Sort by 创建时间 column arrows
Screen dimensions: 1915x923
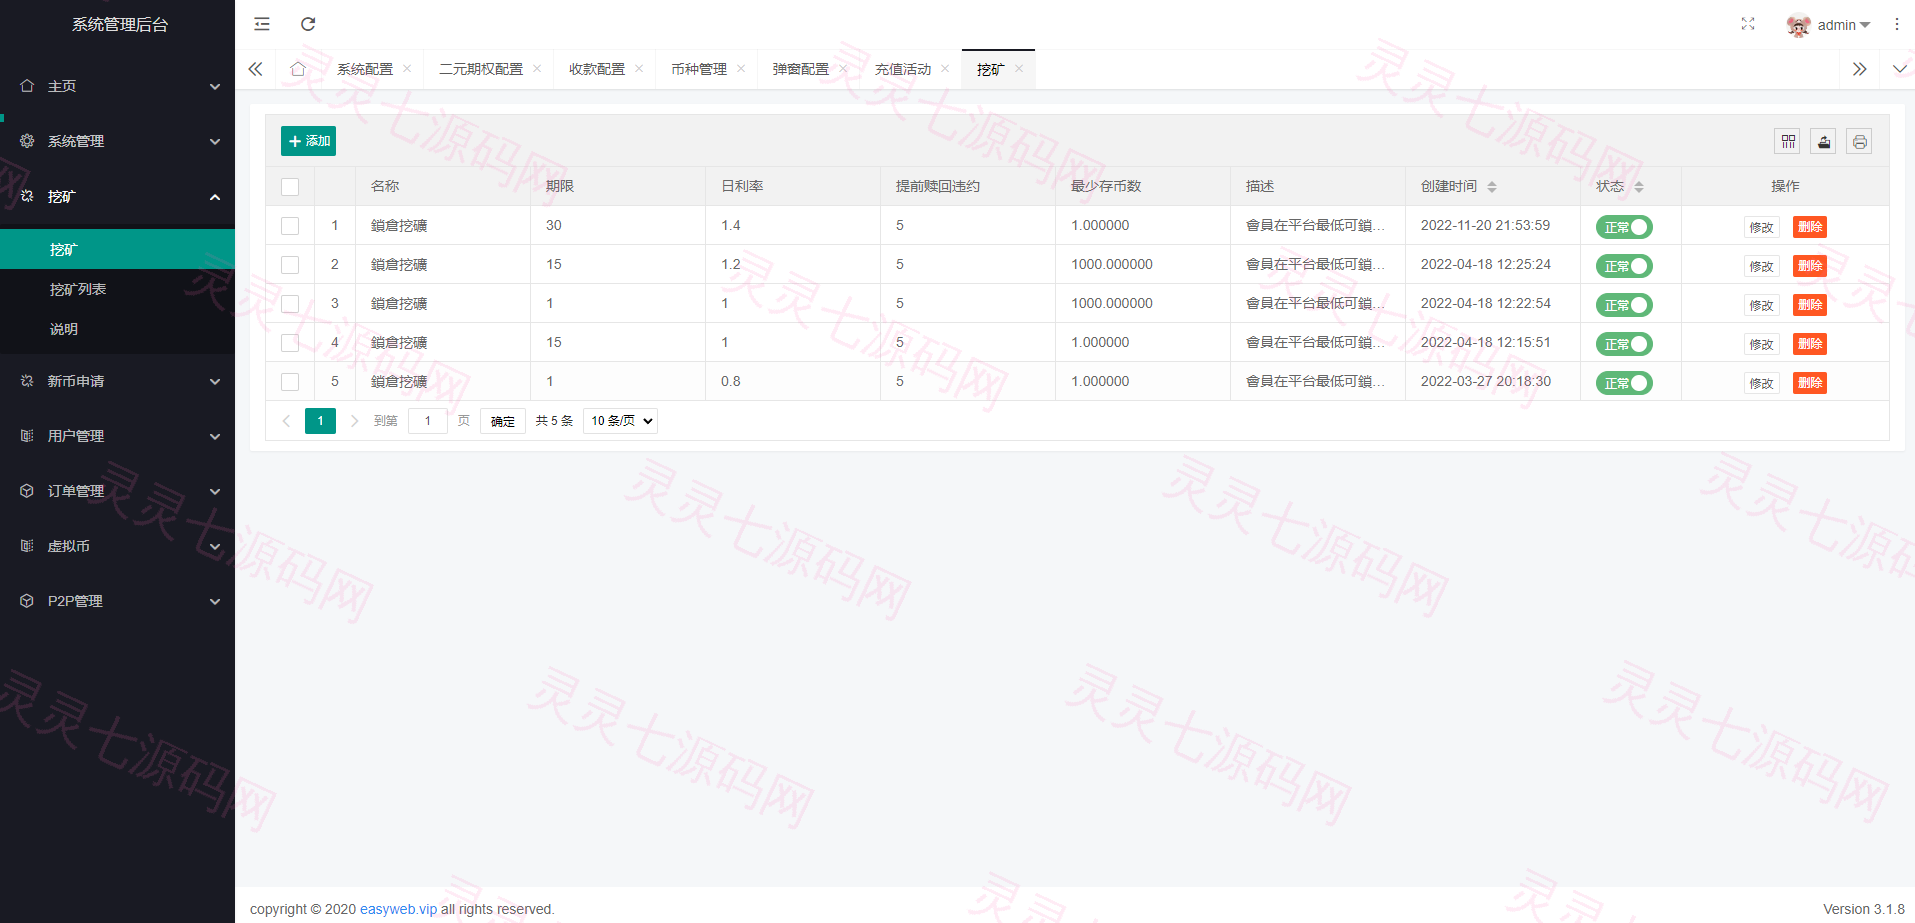[x=1491, y=187]
